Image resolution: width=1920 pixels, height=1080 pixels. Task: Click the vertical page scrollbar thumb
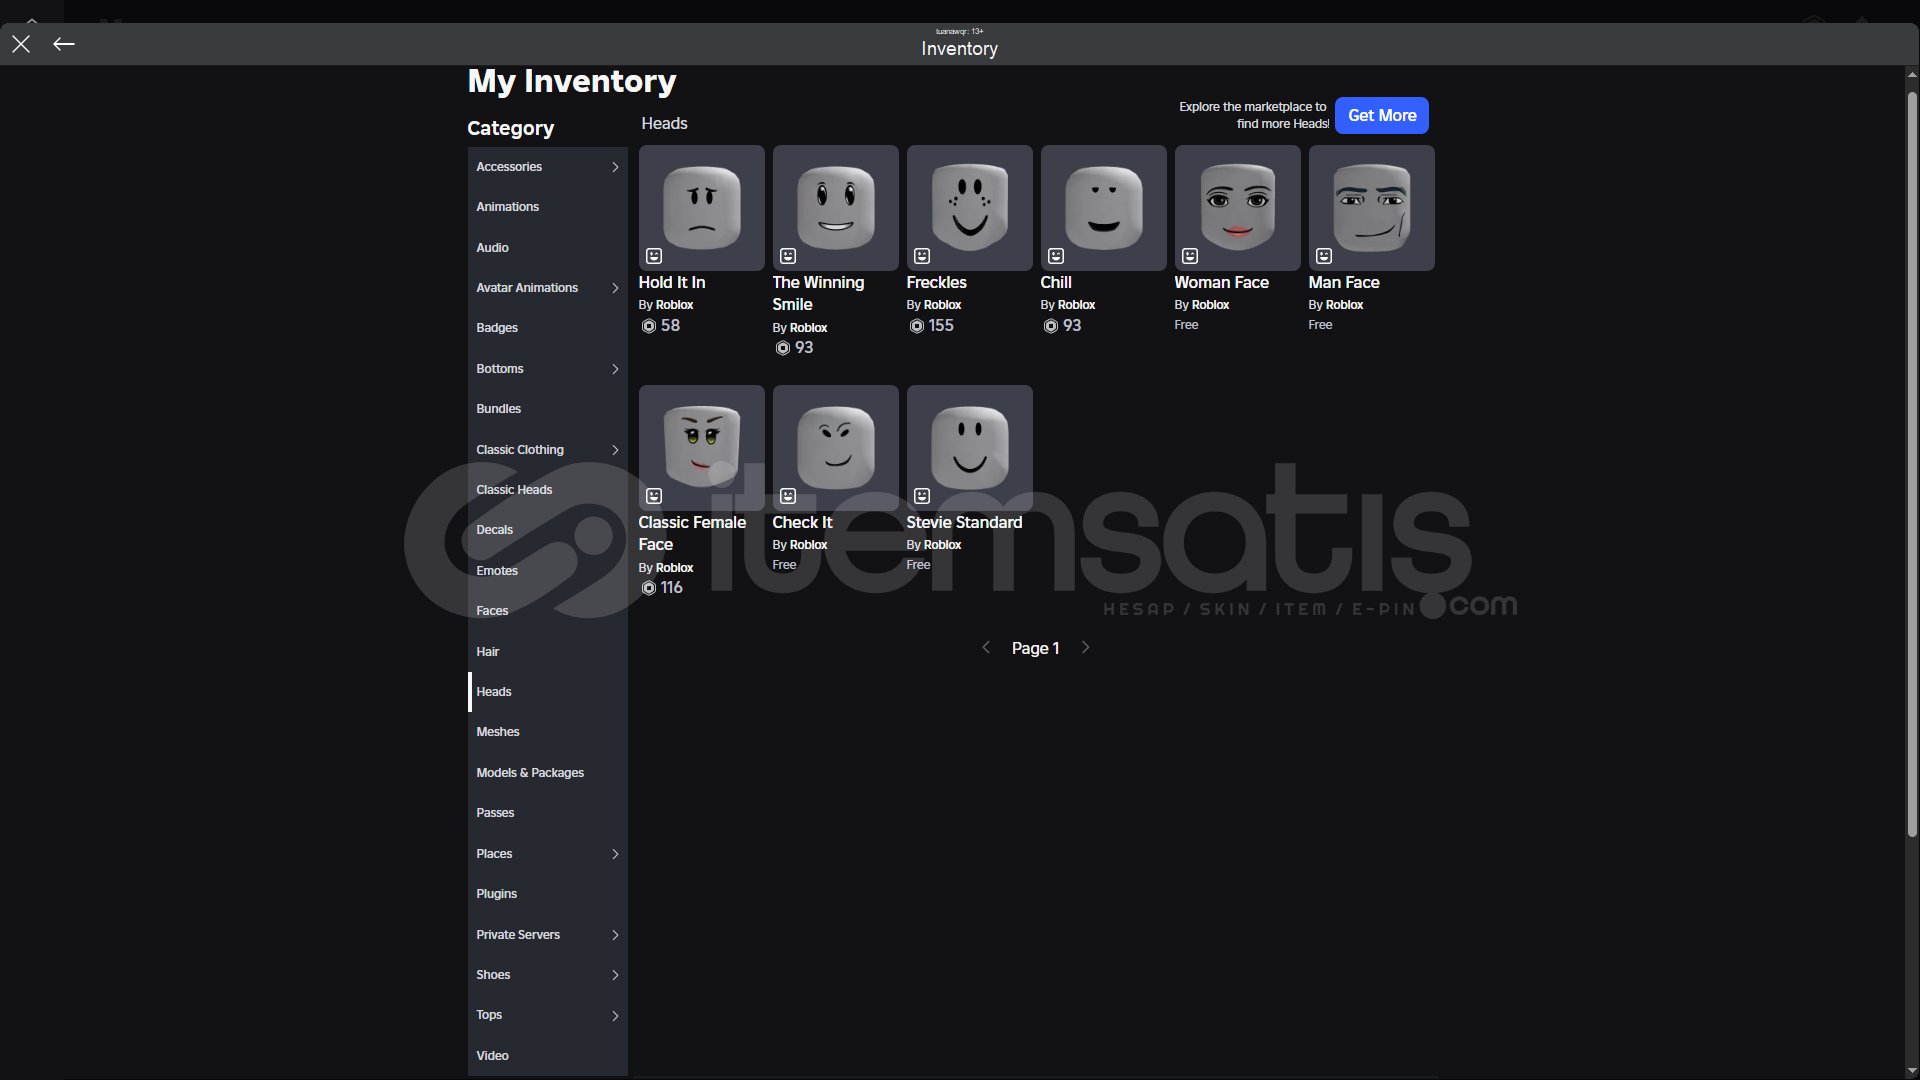click(x=1912, y=464)
